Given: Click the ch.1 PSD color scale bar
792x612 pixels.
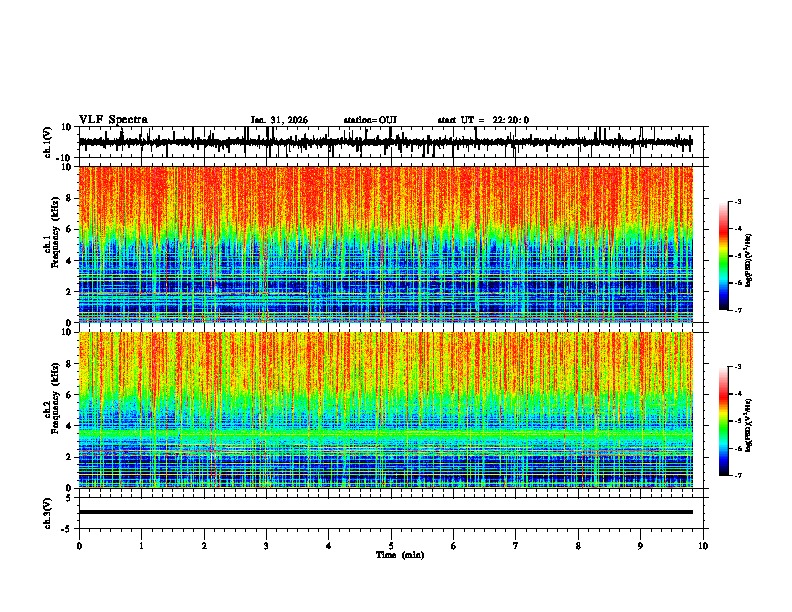Looking at the screenshot, I should click(724, 256).
